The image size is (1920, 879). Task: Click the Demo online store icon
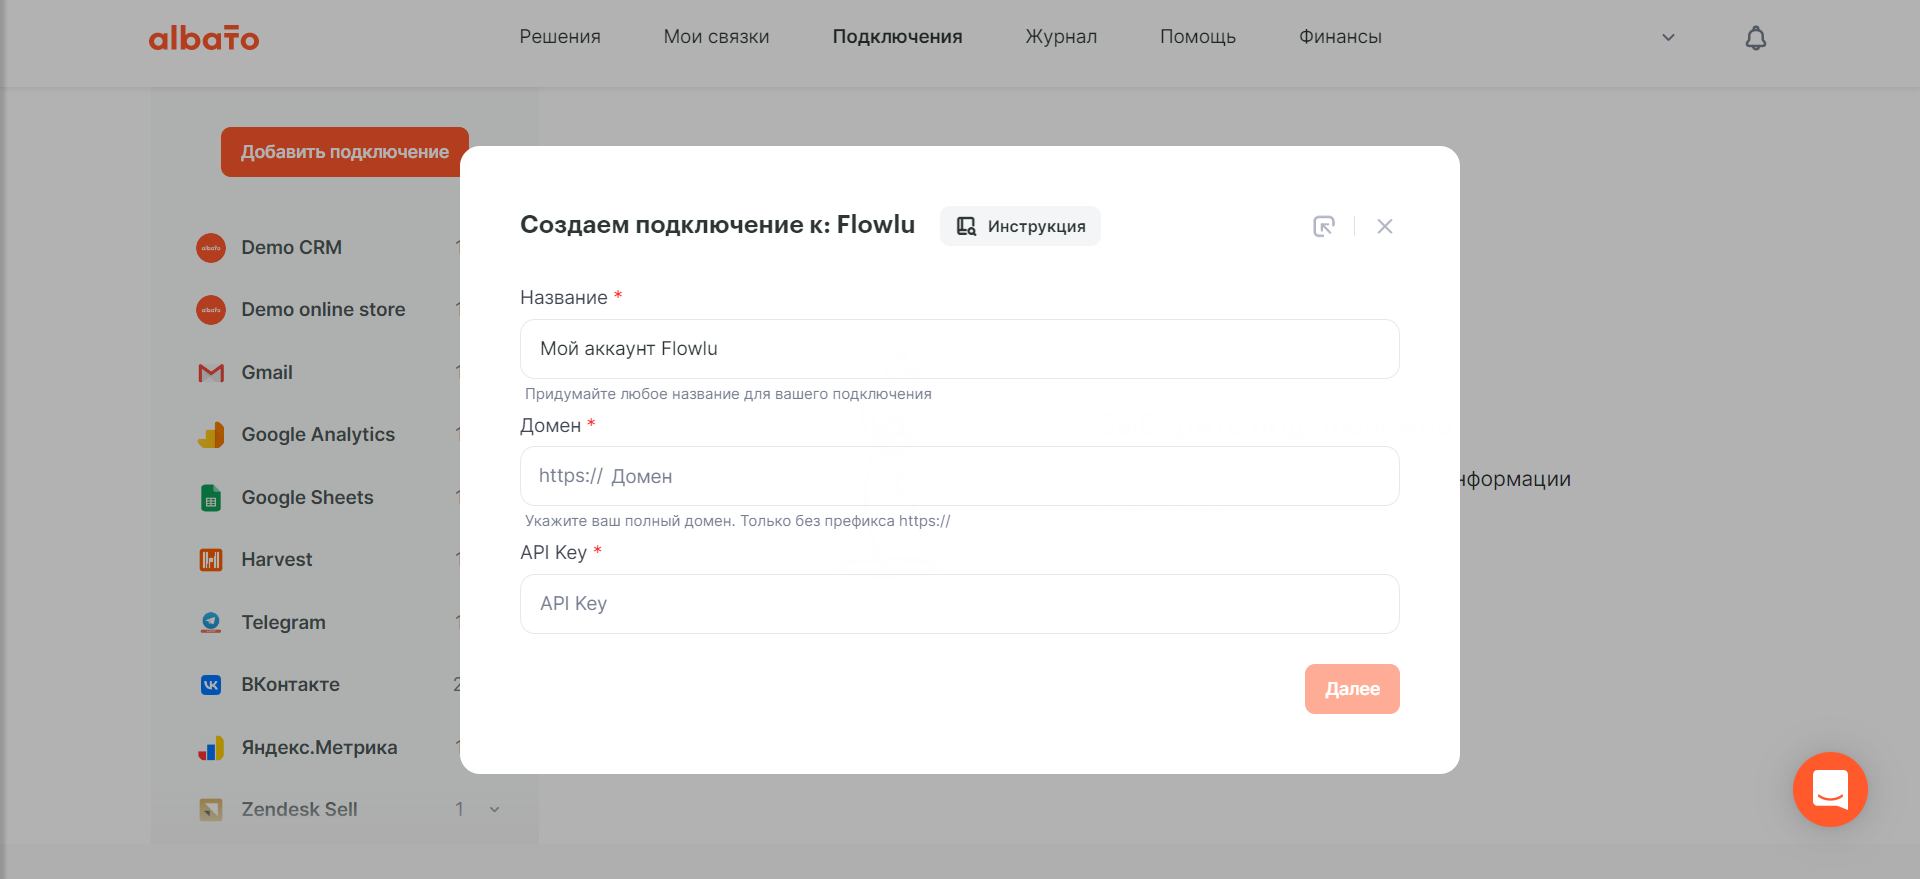coord(211,310)
